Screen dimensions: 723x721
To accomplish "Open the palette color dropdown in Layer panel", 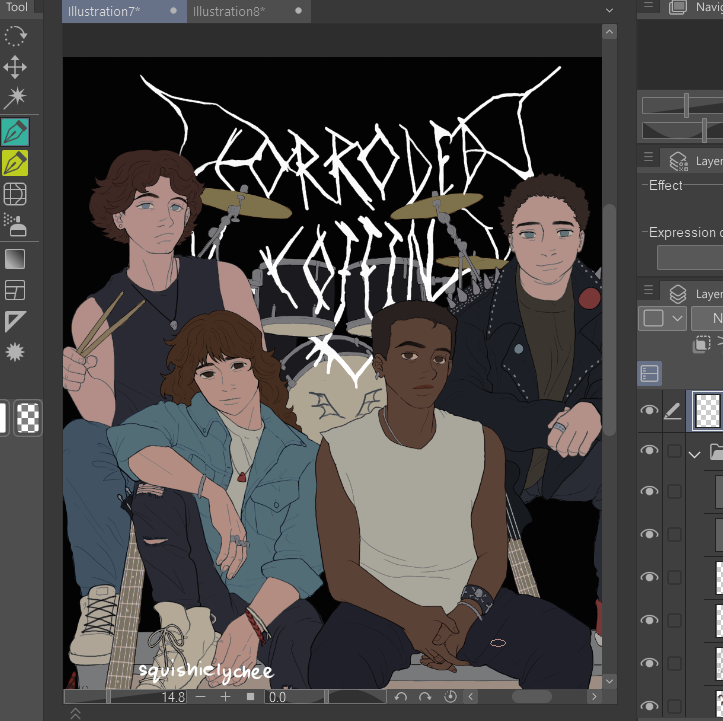I will coord(662,318).
